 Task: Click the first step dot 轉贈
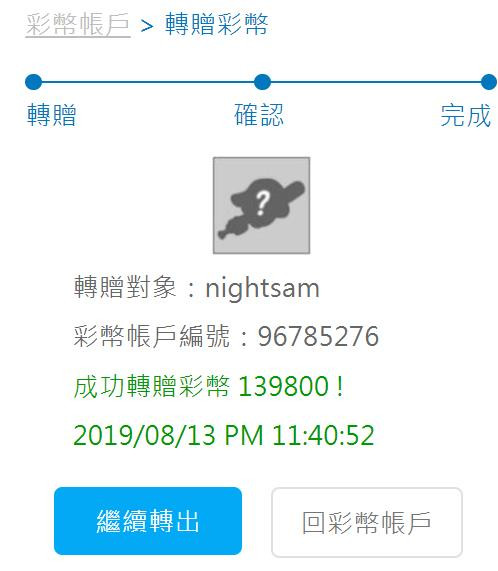33,82
